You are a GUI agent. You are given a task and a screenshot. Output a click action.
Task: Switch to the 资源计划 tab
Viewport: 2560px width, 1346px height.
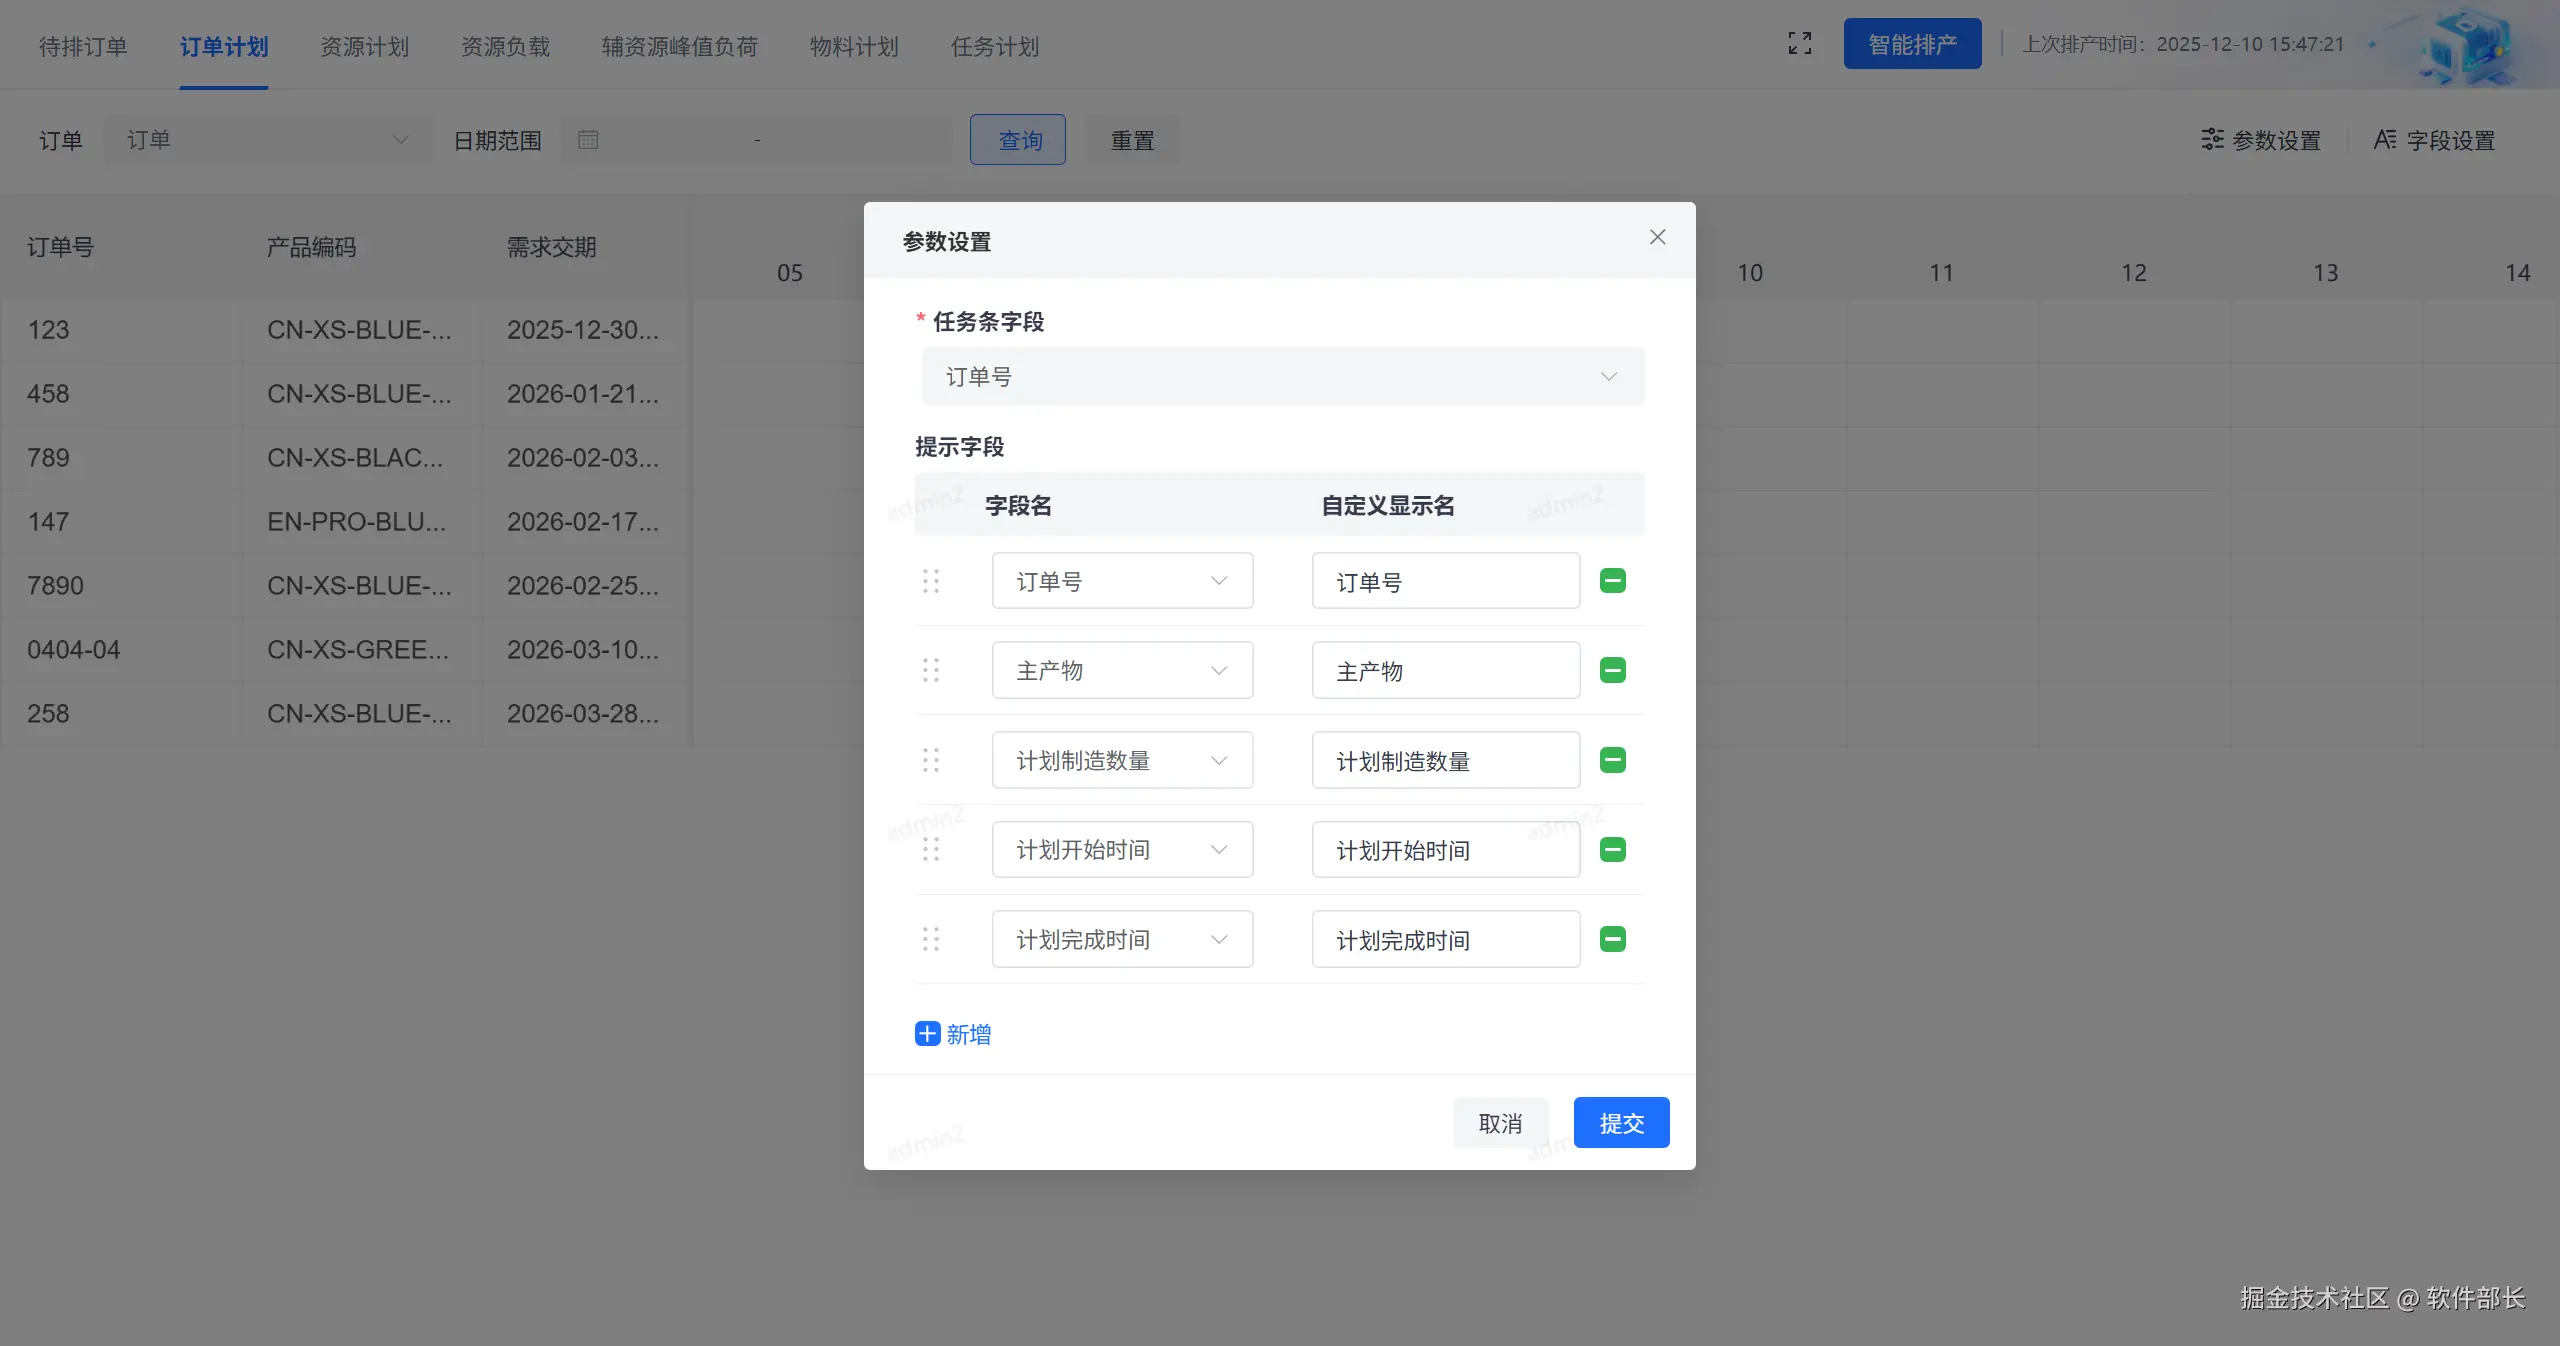(x=364, y=47)
